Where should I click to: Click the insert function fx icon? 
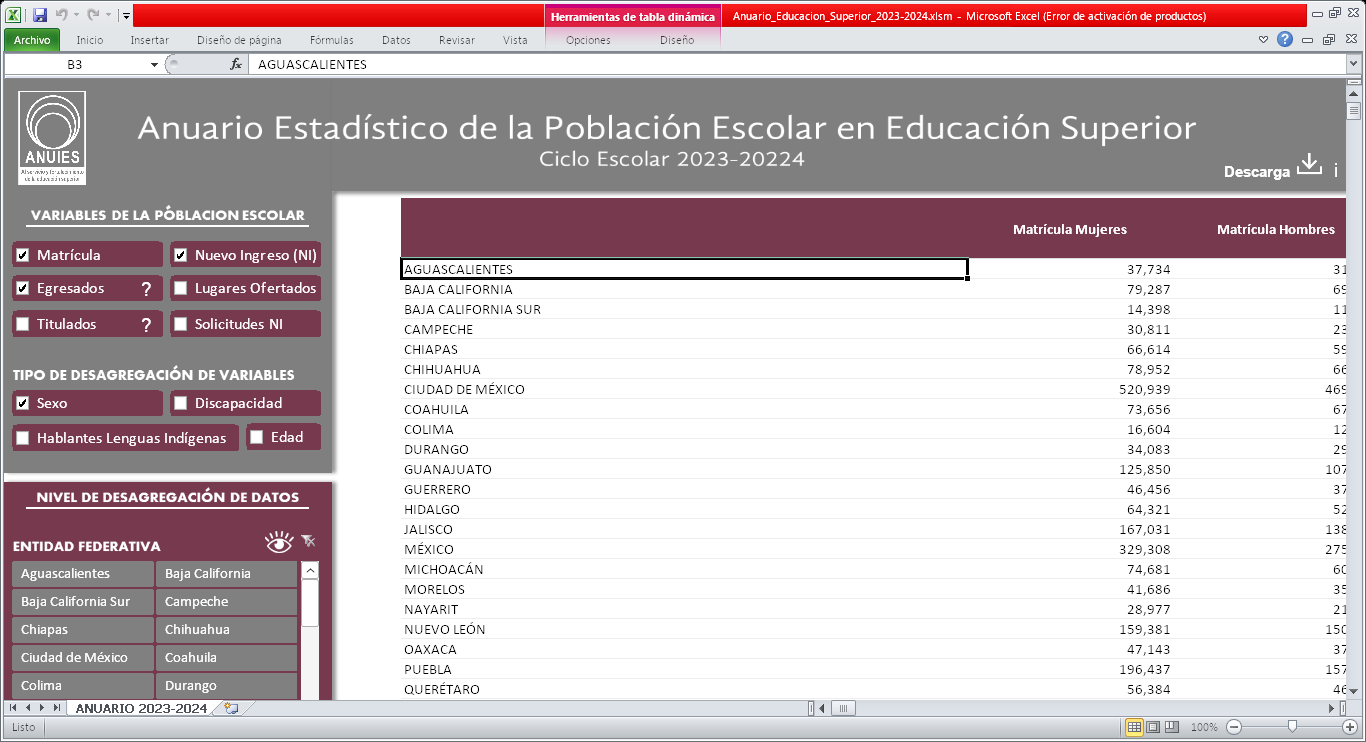(x=236, y=64)
